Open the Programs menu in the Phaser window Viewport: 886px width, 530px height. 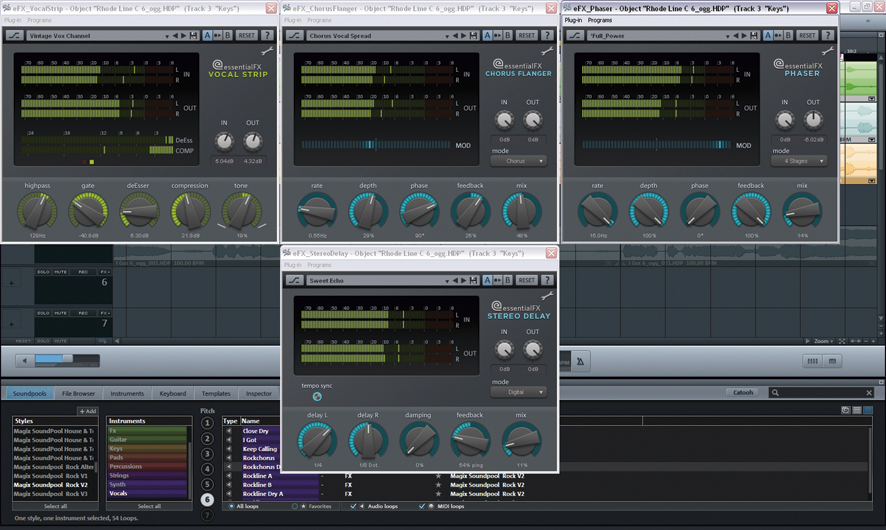(600, 20)
